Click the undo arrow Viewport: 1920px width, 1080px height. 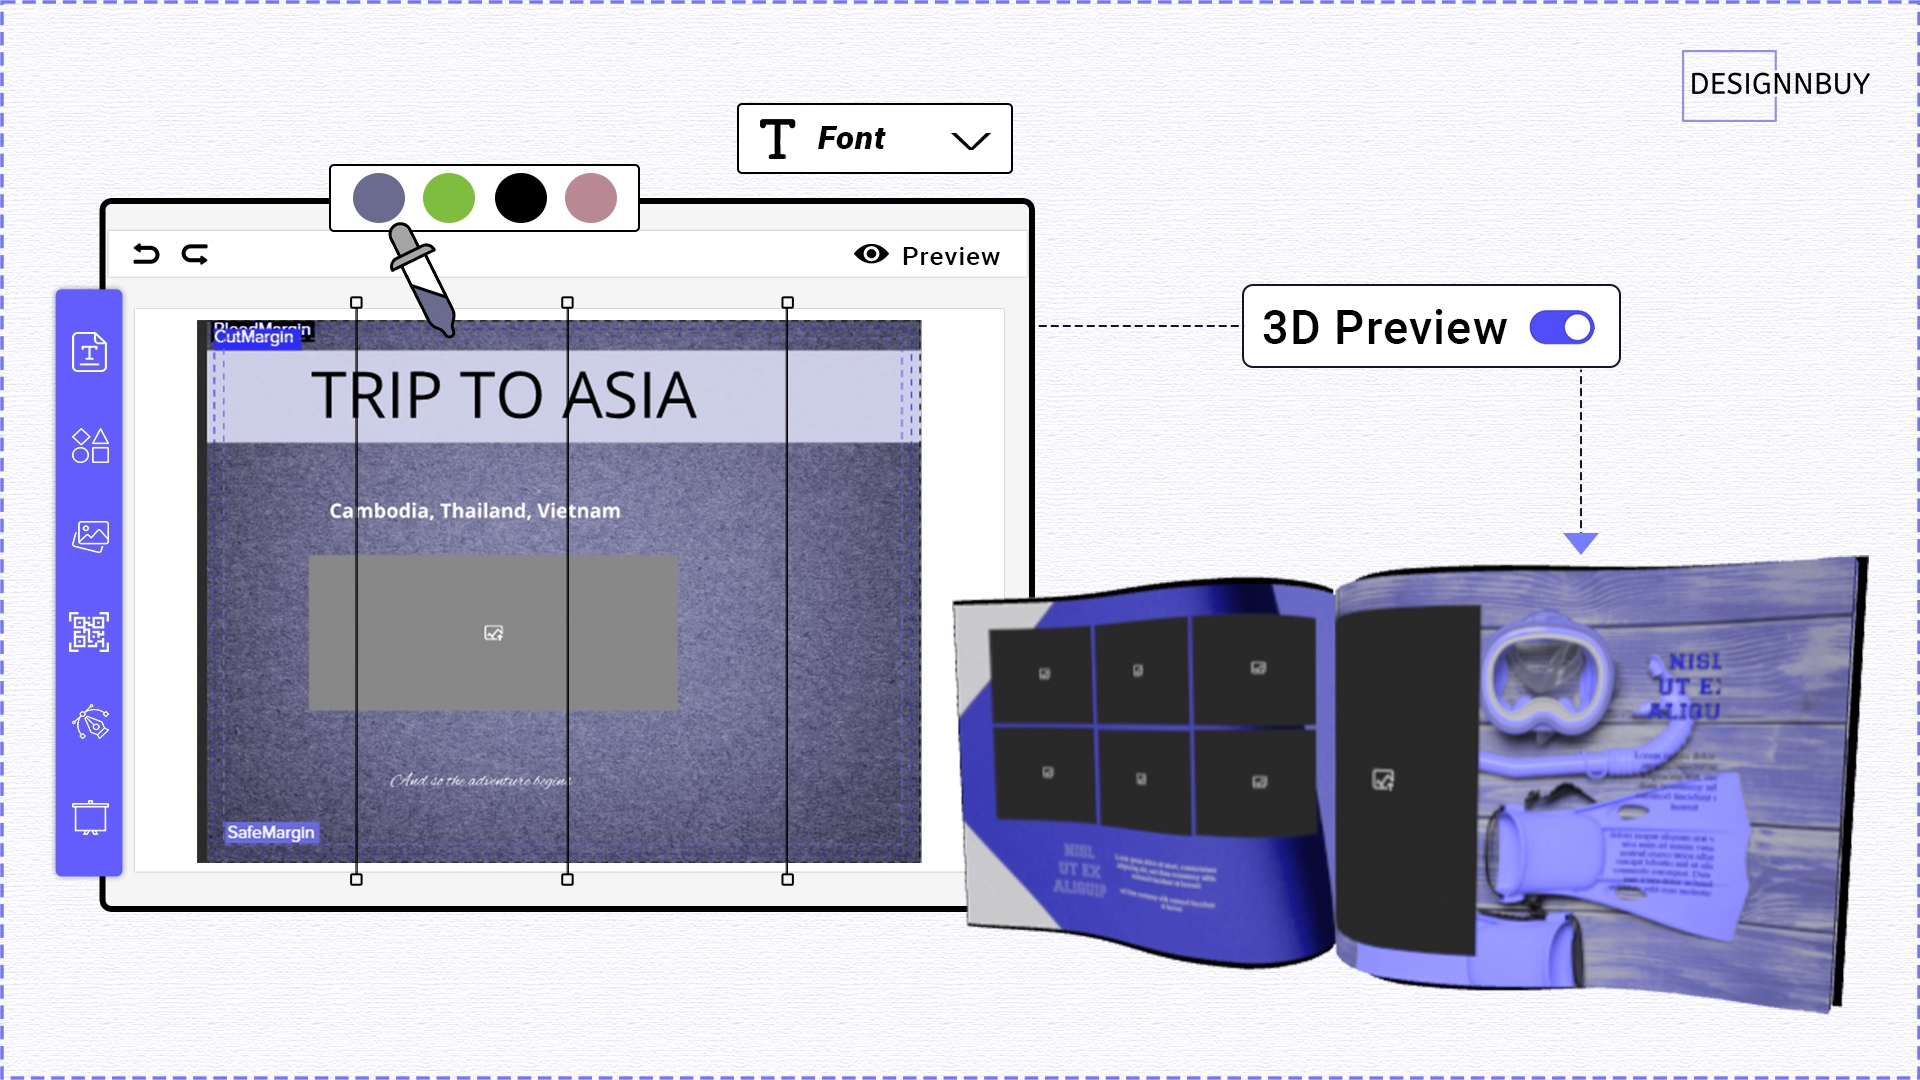coord(146,254)
